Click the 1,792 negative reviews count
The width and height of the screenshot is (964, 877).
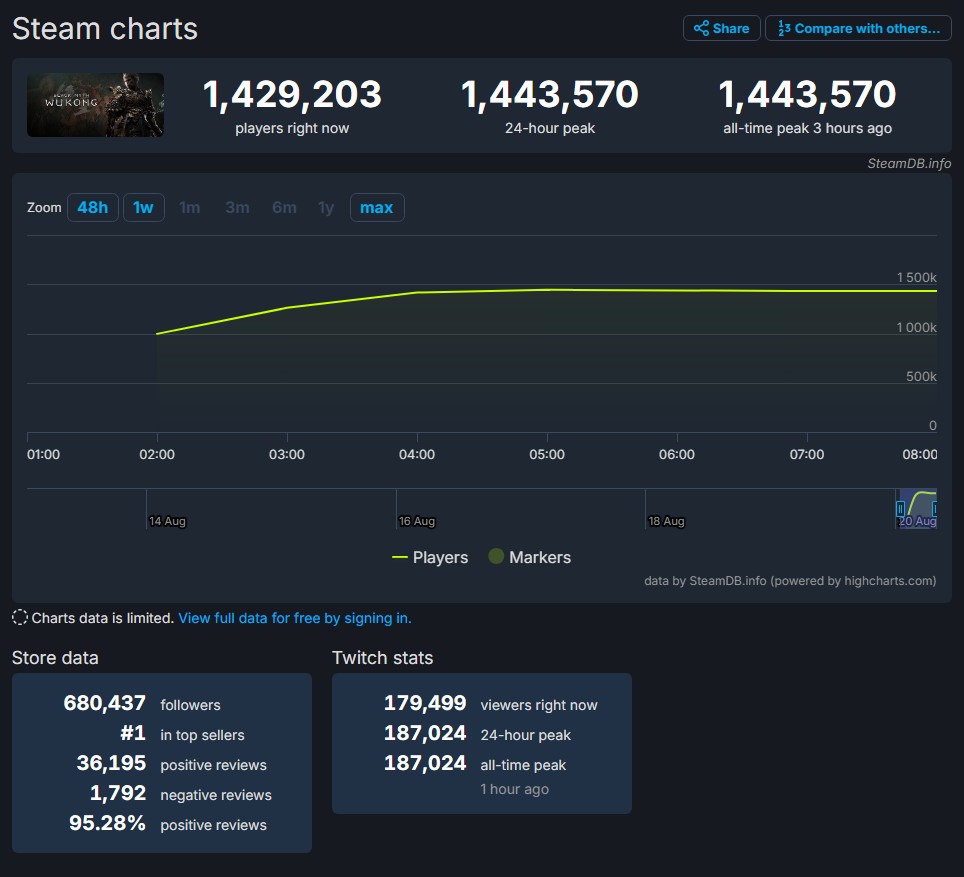[118, 793]
